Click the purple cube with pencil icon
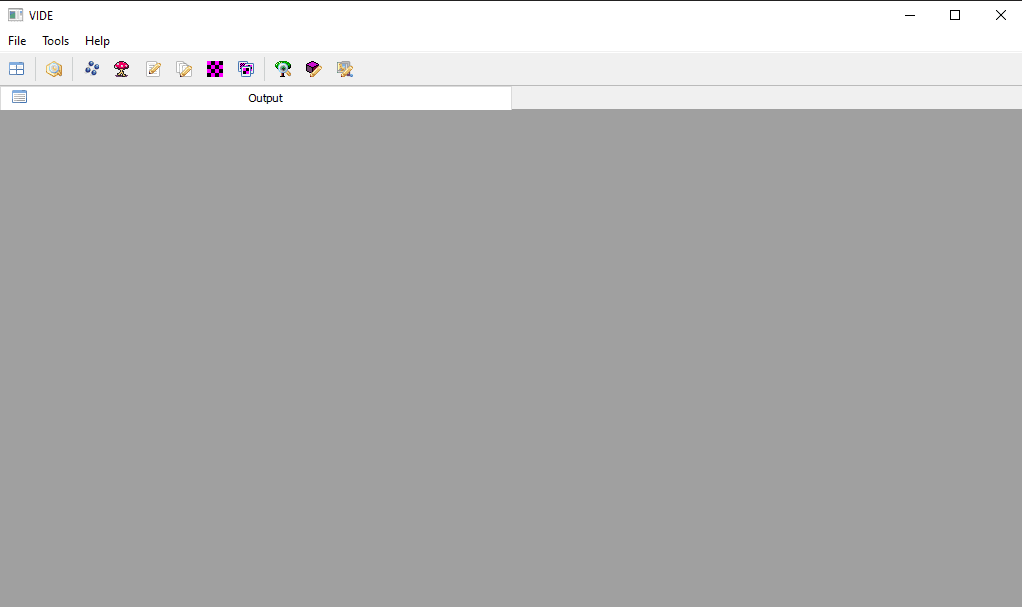 (x=314, y=68)
